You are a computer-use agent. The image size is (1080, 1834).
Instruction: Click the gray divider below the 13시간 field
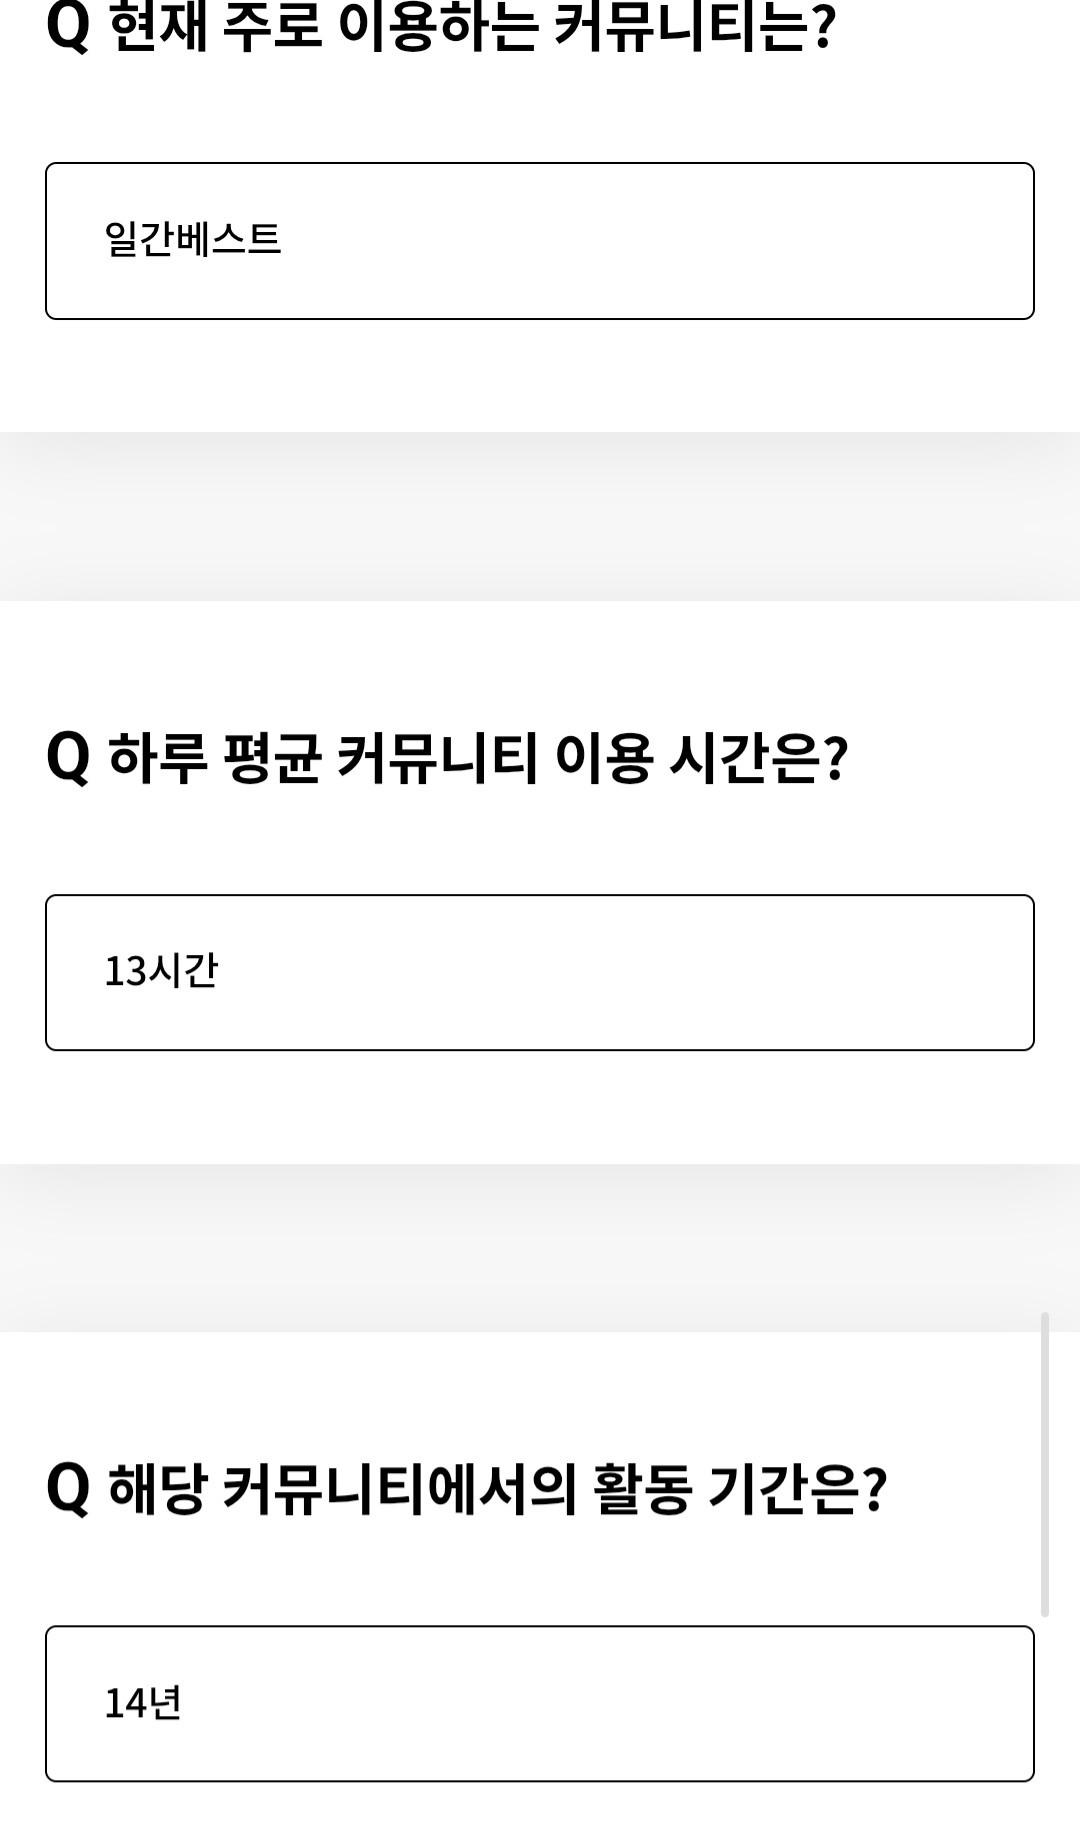point(540,1247)
